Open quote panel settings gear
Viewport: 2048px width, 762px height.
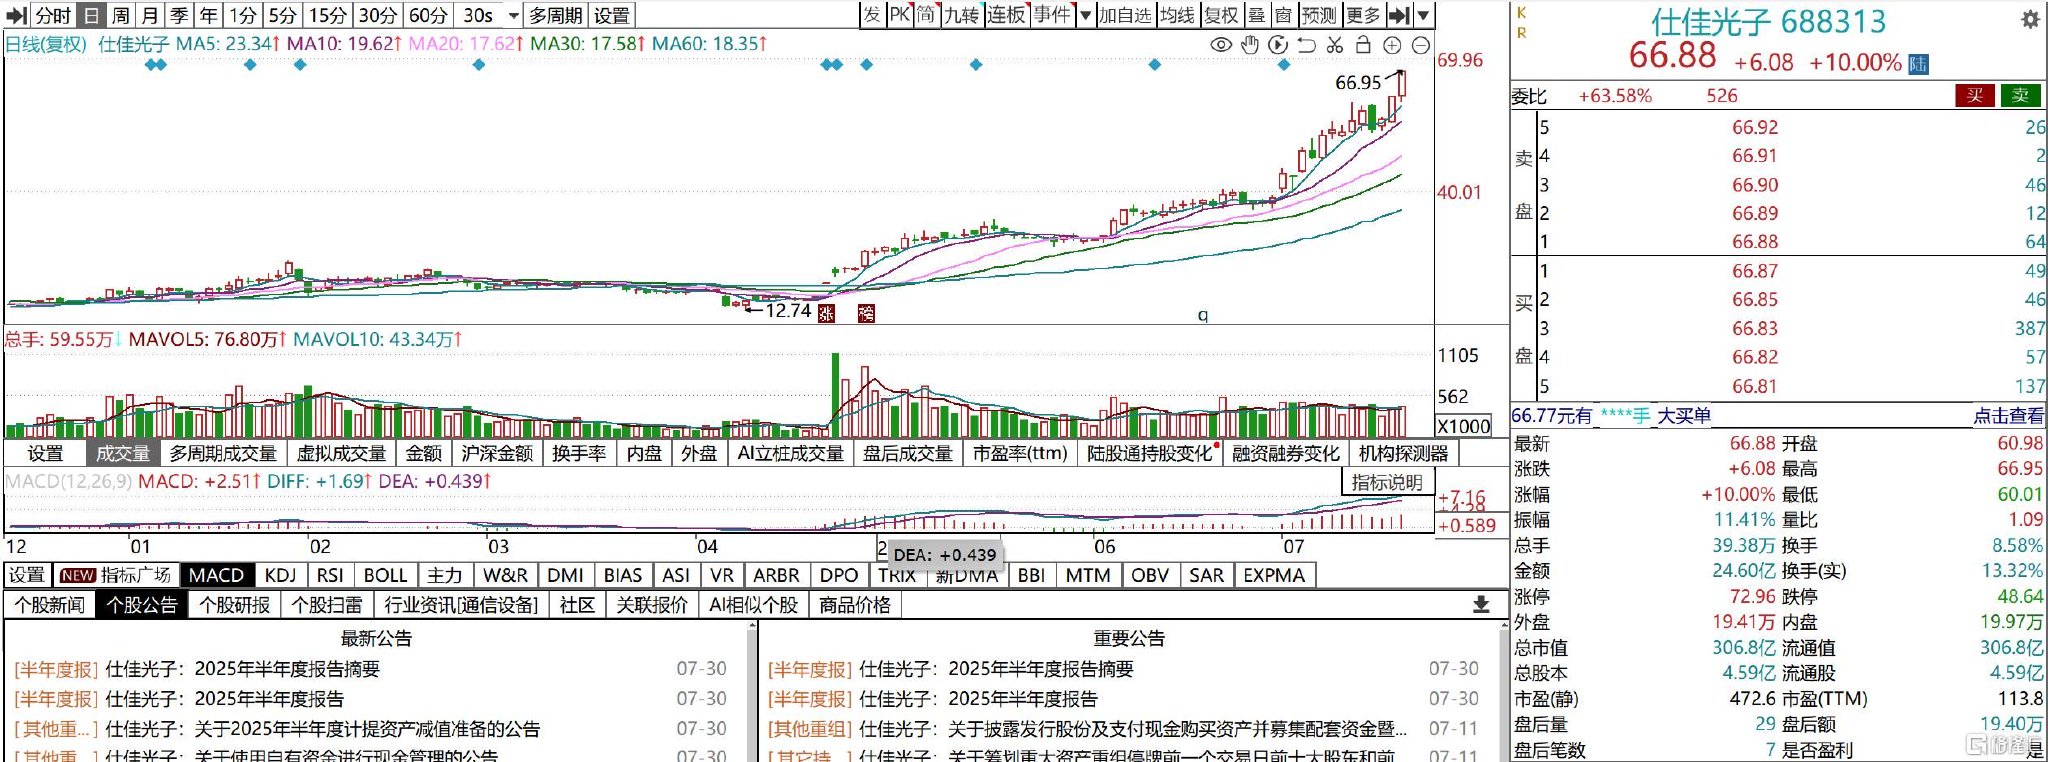point(2030,19)
